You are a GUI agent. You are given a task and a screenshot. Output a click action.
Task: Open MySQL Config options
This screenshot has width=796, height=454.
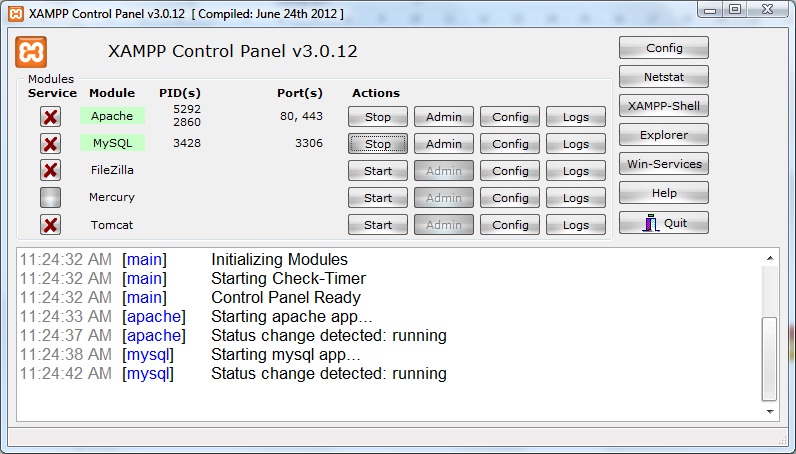point(510,144)
